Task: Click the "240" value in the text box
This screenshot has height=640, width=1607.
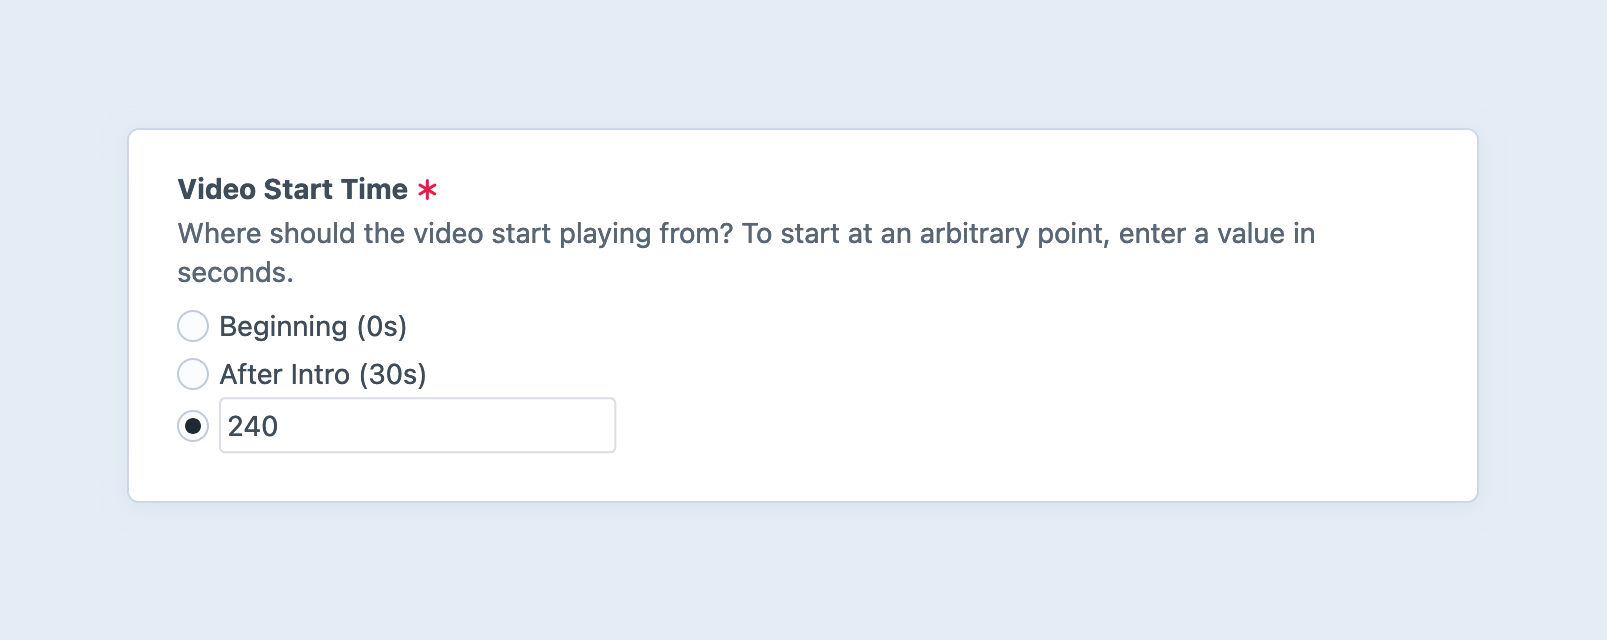Action: [x=253, y=427]
